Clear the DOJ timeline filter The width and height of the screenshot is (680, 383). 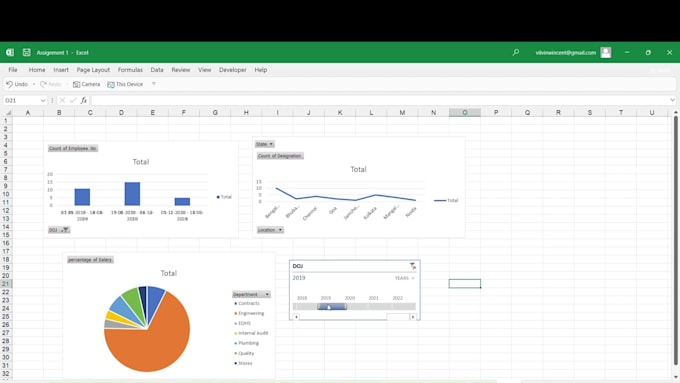[x=412, y=266]
